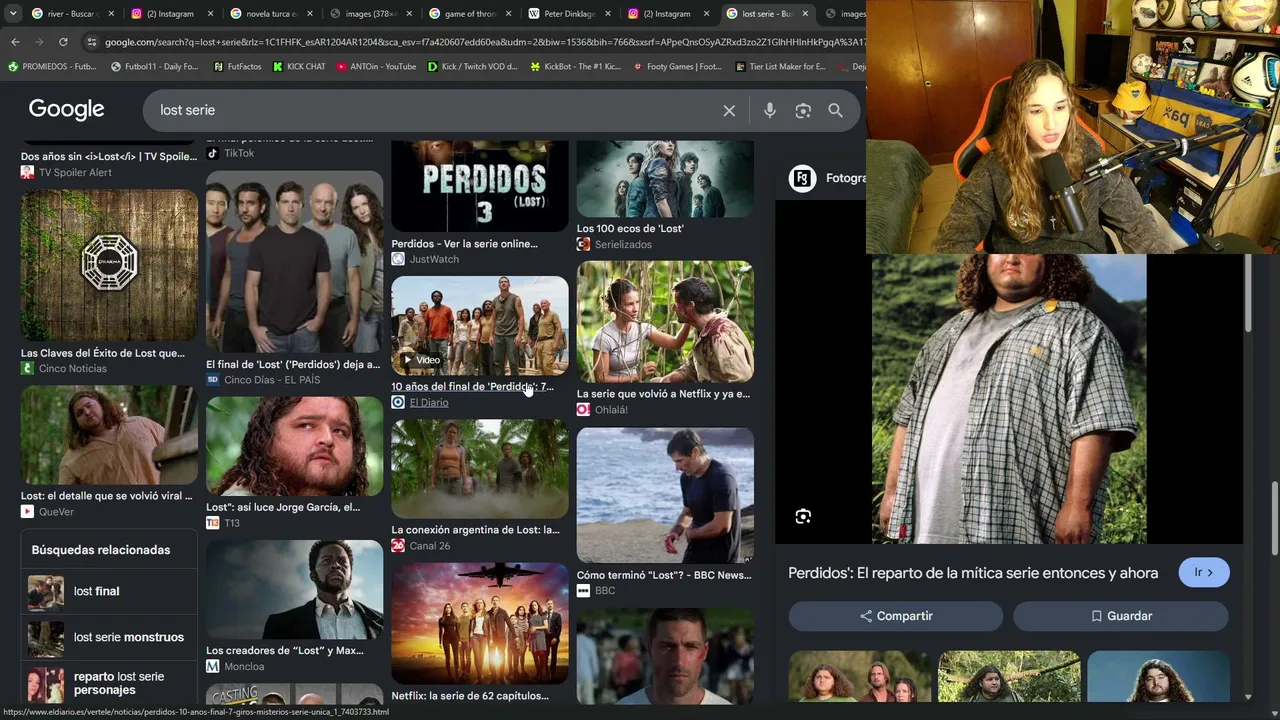Switch to the 'novela turca' tab
Viewport: 1280px width, 720px height.
(x=271, y=14)
